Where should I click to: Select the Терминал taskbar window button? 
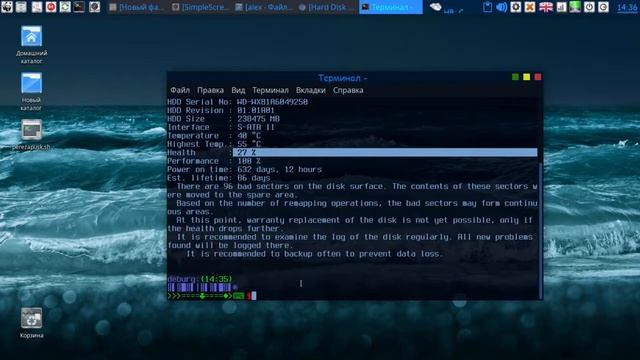(x=391, y=7)
